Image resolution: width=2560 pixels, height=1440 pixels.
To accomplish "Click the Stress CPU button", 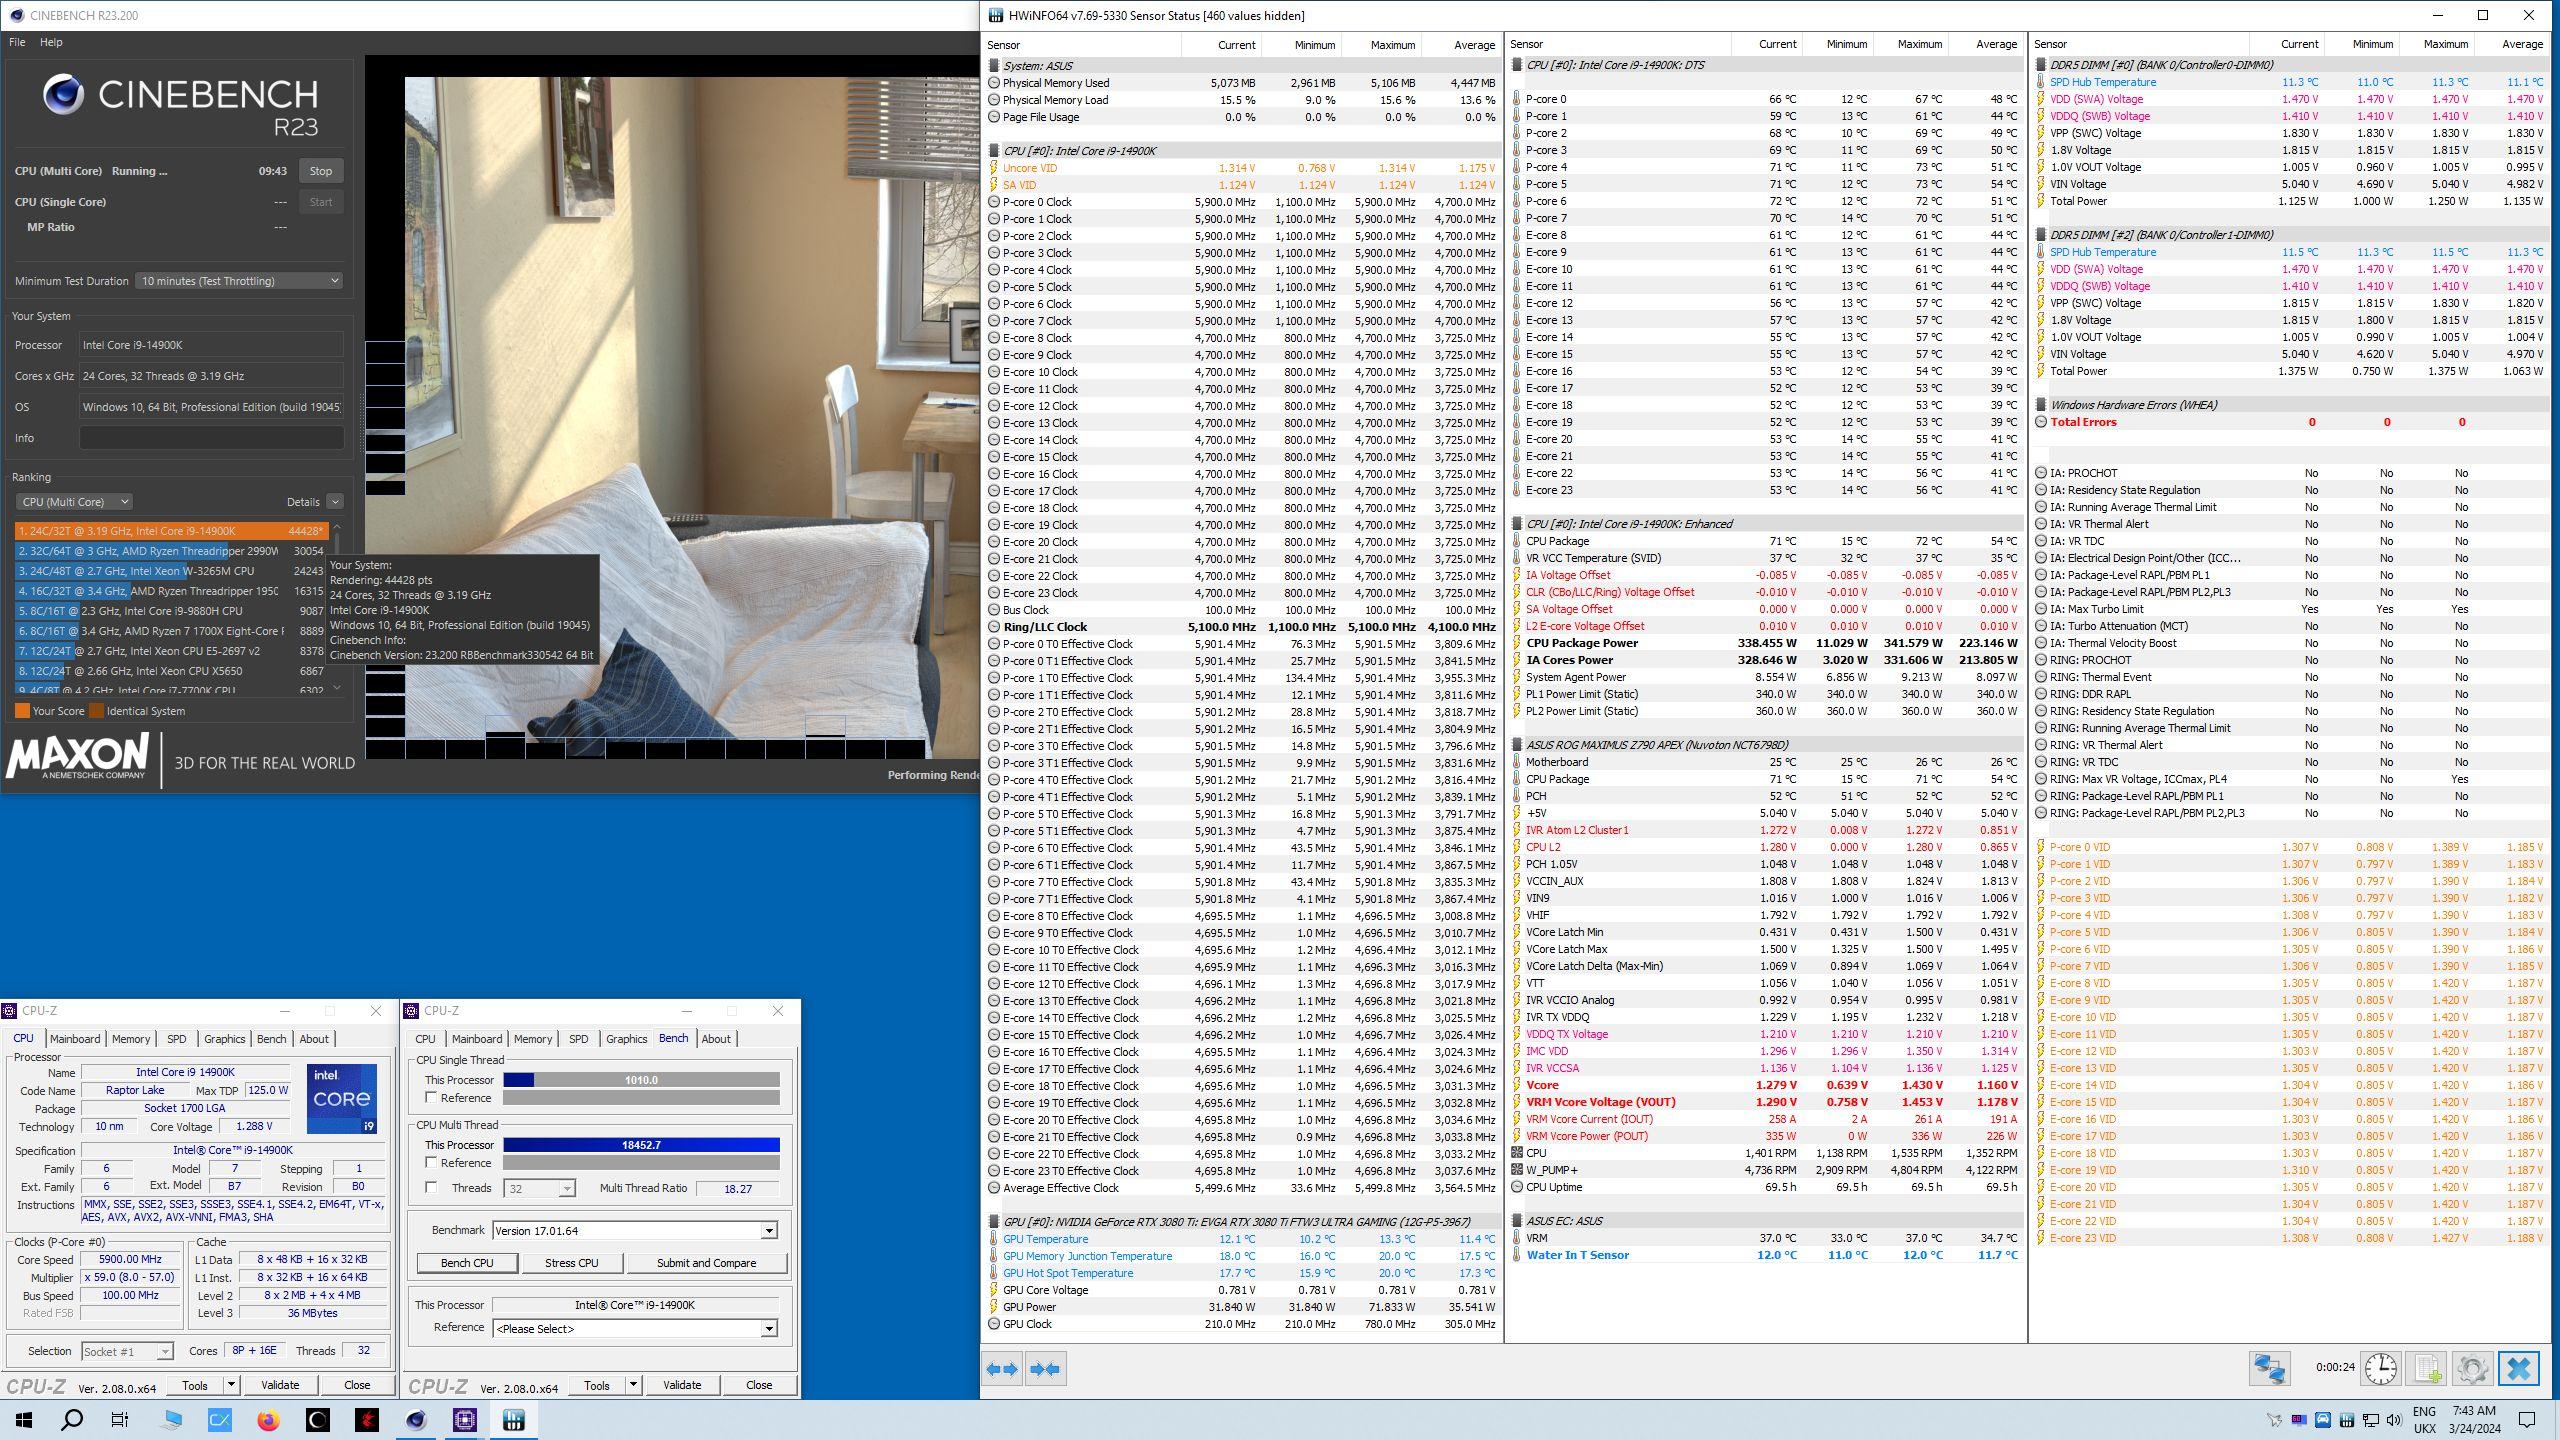I will (x=571, y=1263).
